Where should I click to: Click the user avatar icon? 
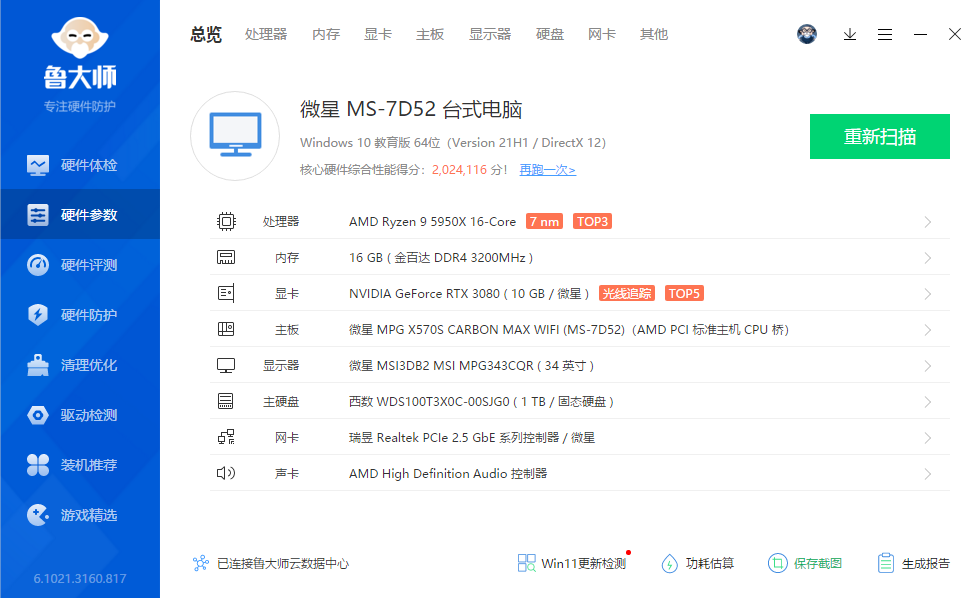pyautogui.click(x=807, y=34)
